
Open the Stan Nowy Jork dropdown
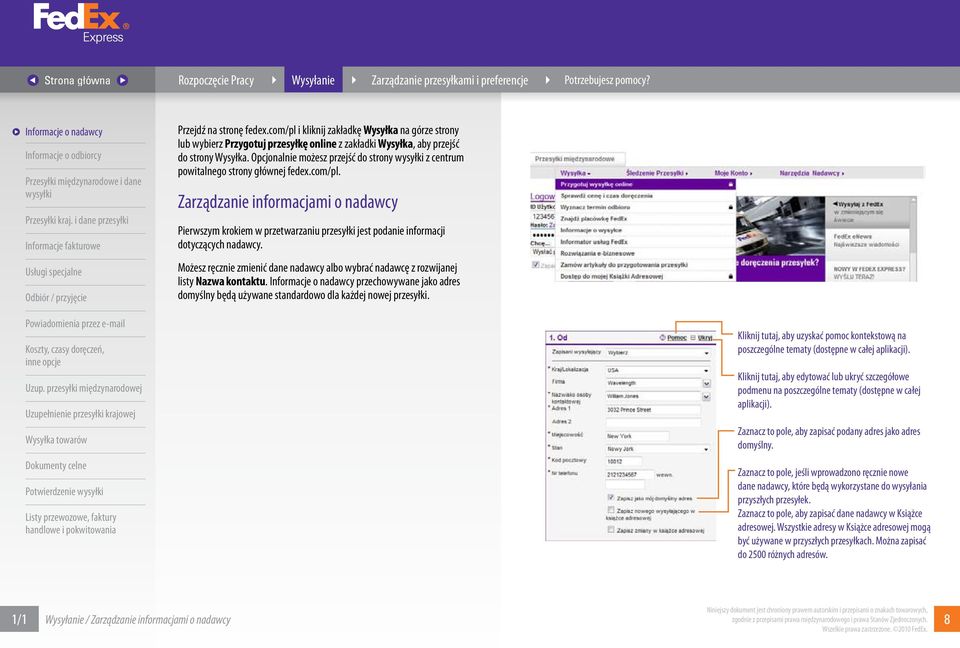click(658, 449)
